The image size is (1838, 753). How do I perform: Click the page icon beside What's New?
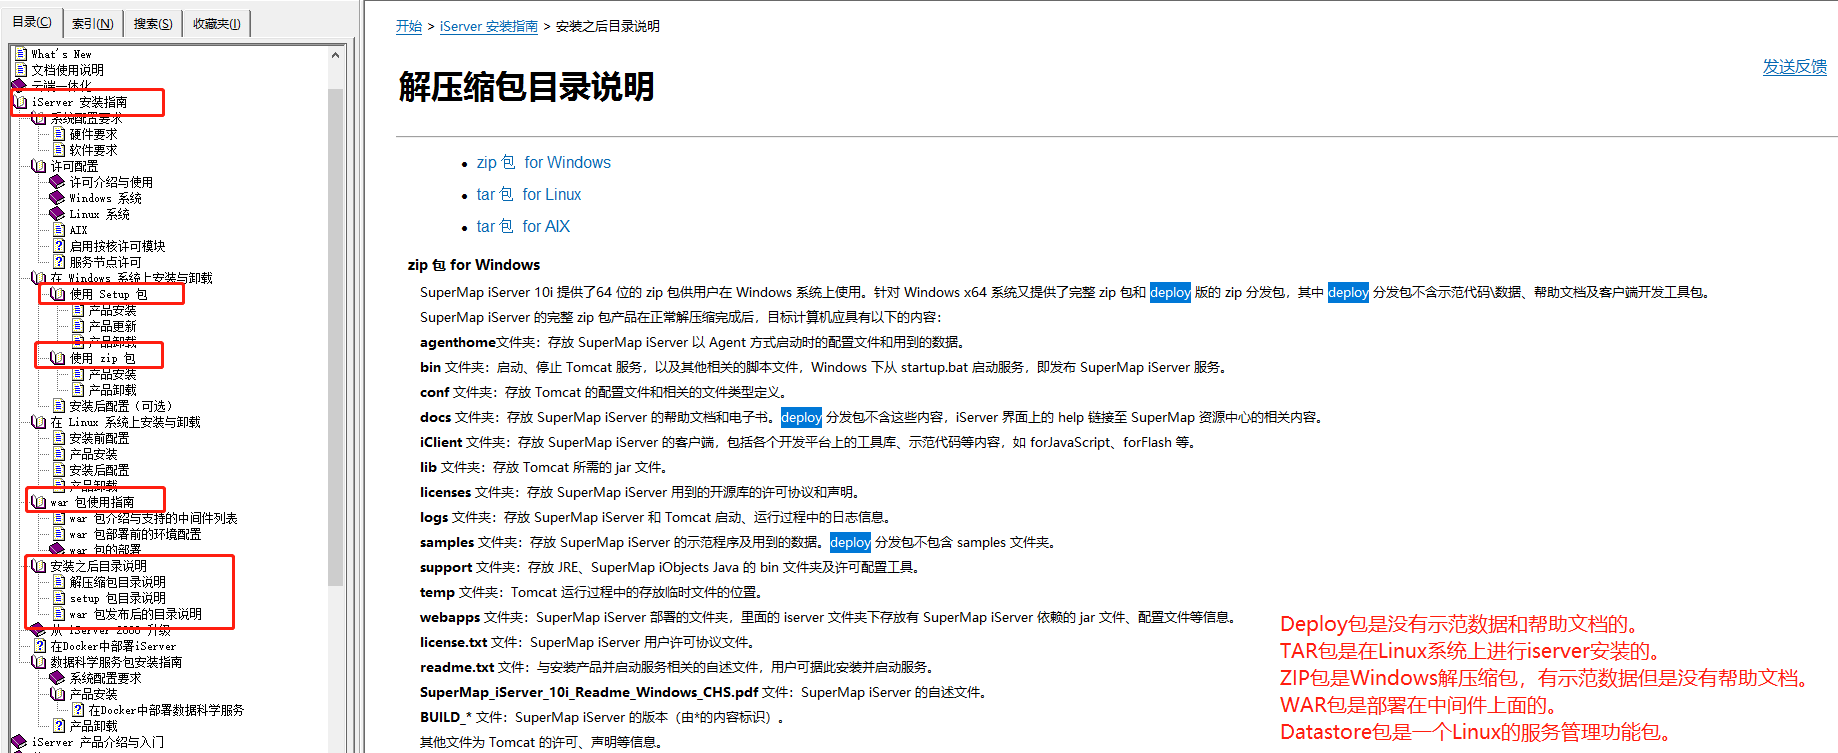tap(21, 54)
